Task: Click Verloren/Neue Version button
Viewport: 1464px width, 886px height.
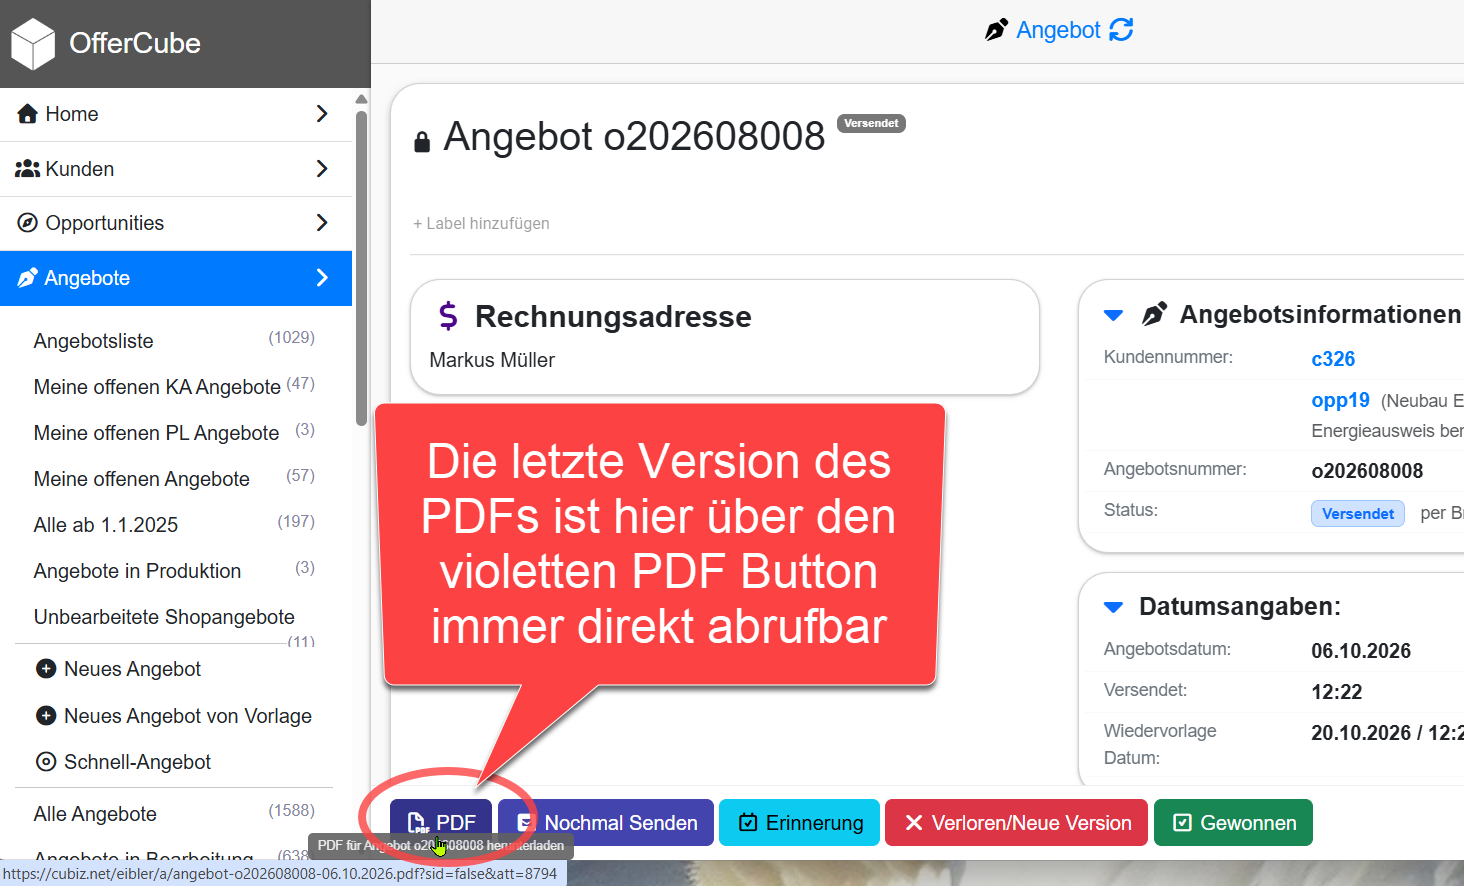Action: coord(1016,822)
